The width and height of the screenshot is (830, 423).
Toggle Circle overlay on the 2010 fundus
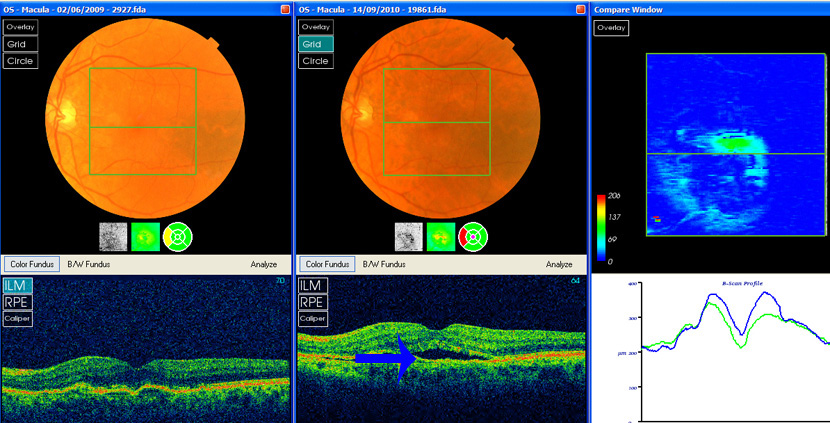(x=315, y=61)
